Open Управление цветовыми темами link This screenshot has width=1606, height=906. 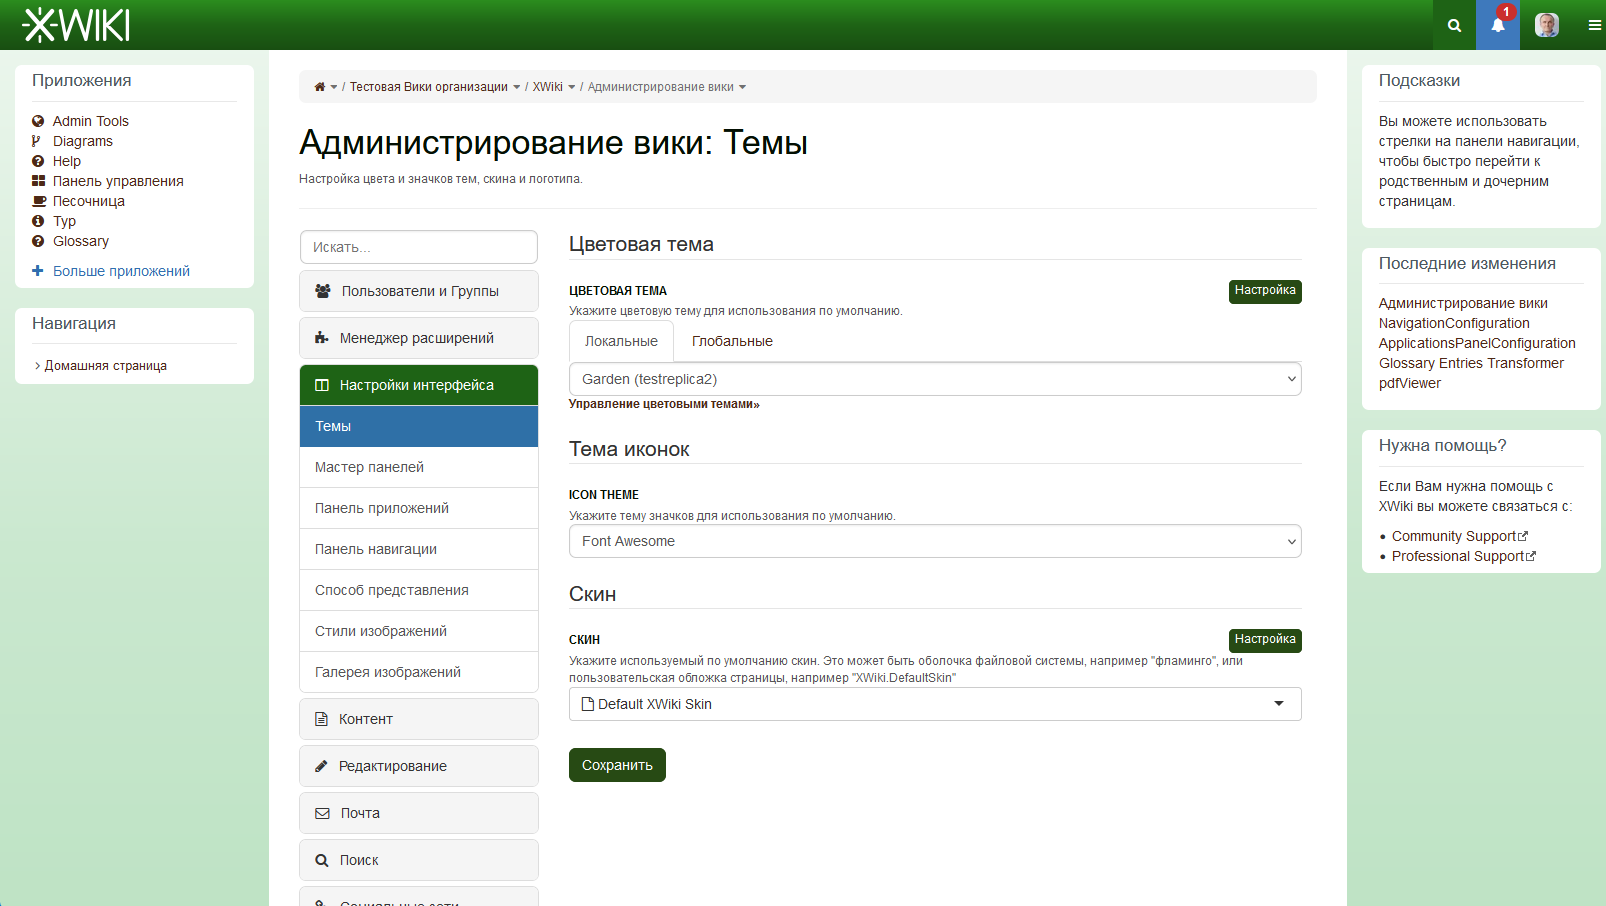coord(664,404)
